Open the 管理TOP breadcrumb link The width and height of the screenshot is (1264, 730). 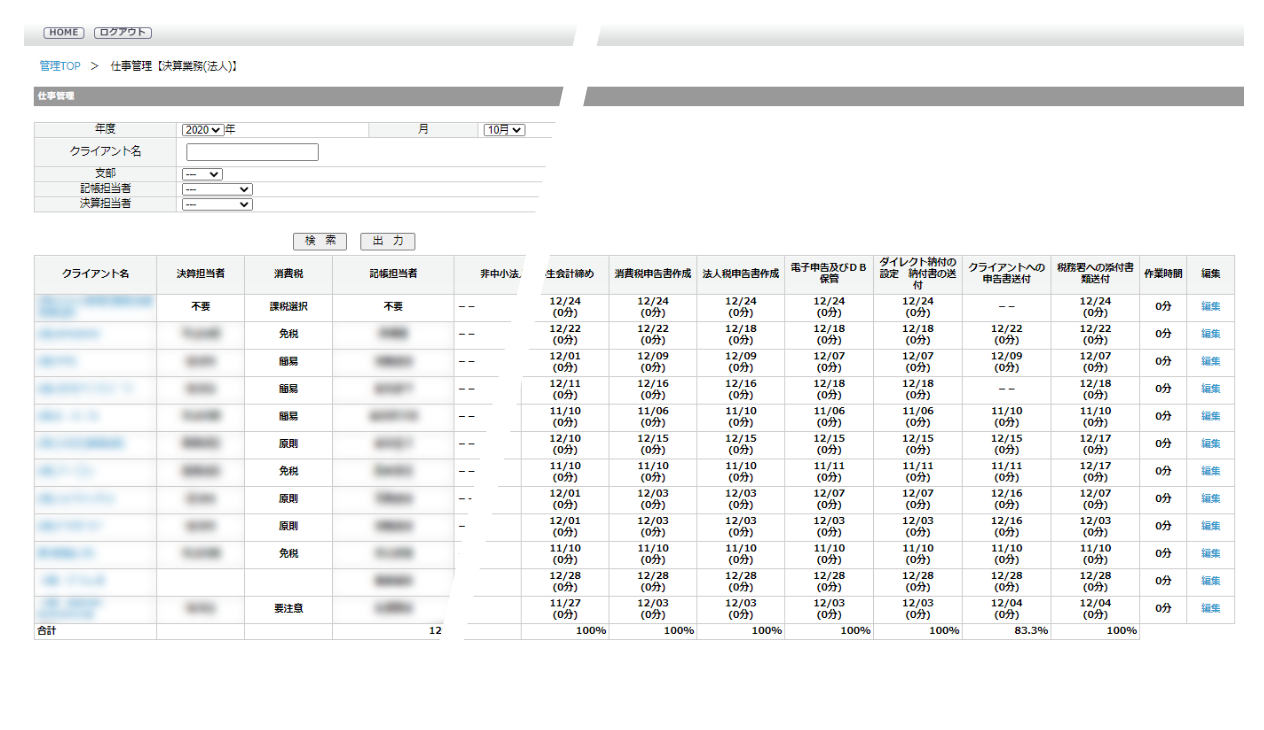[x=60, y=66]
